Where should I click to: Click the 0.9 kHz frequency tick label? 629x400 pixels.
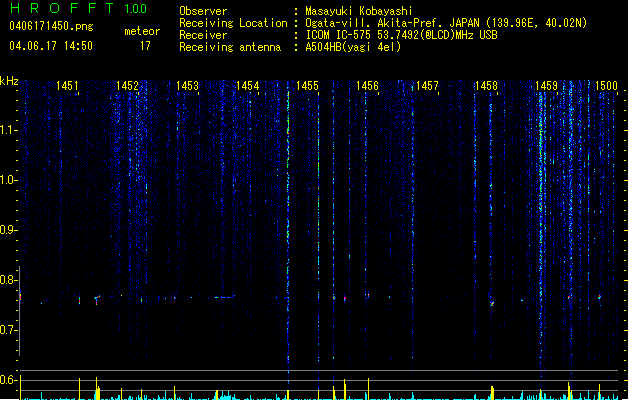pyautogui.click(x=8, y=230)
